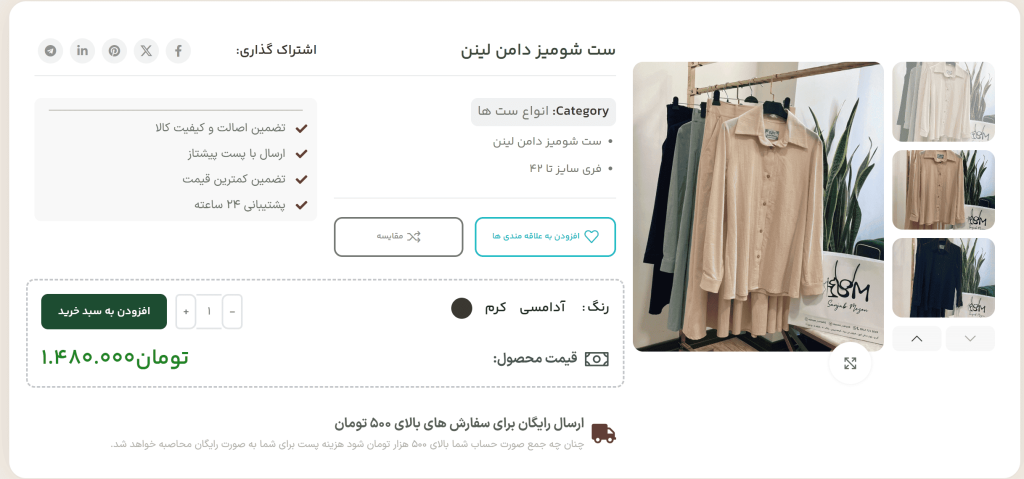Image resolution: width=1024 pixels, height=479 pixels.
Task: Share product via Telegram icon
Action: point(50,51)
